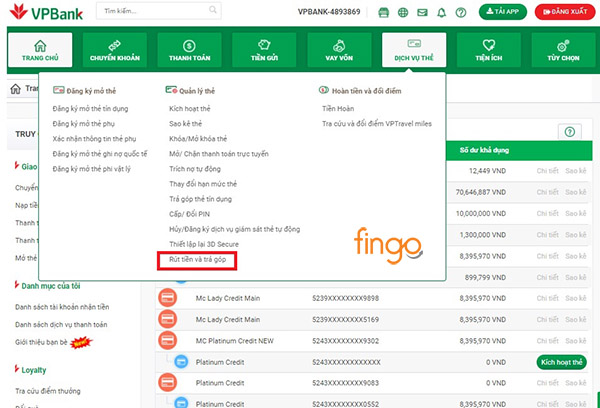Screen dimensions: 600x408
Task: Open the TIỆN ÍCH menu
Action: (x=489, y=50)
